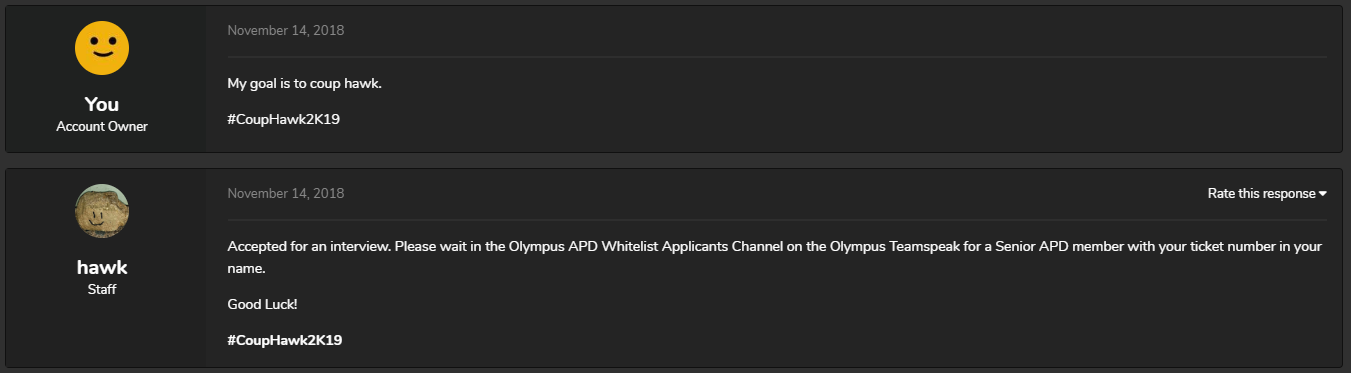
Task: Open the bold #CoupHawk2K19 tag in hawk's reply
Action: click(285, 340)
